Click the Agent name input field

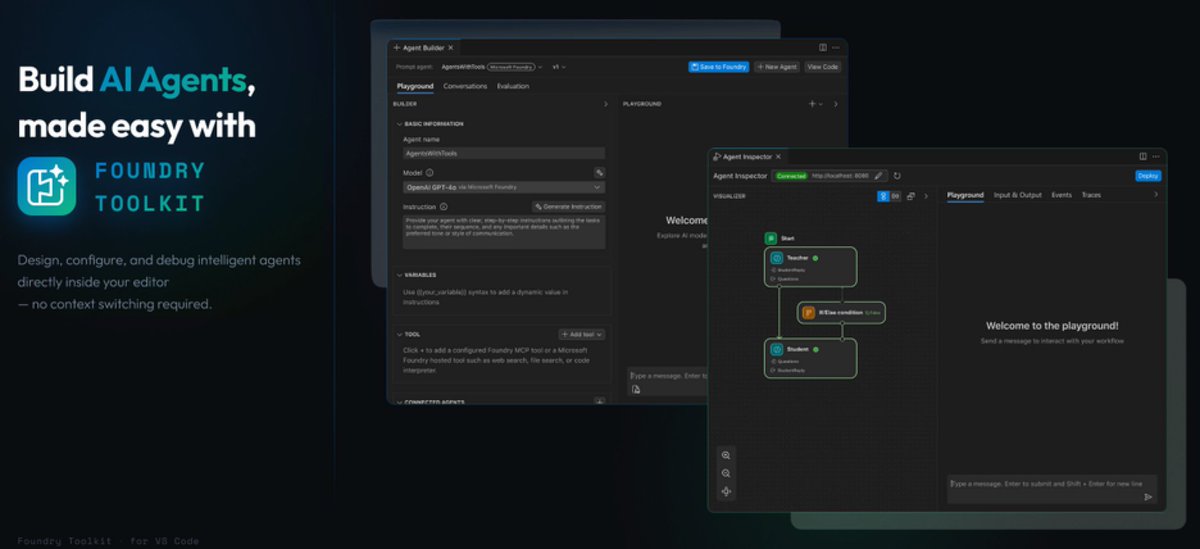coord(503,153)
